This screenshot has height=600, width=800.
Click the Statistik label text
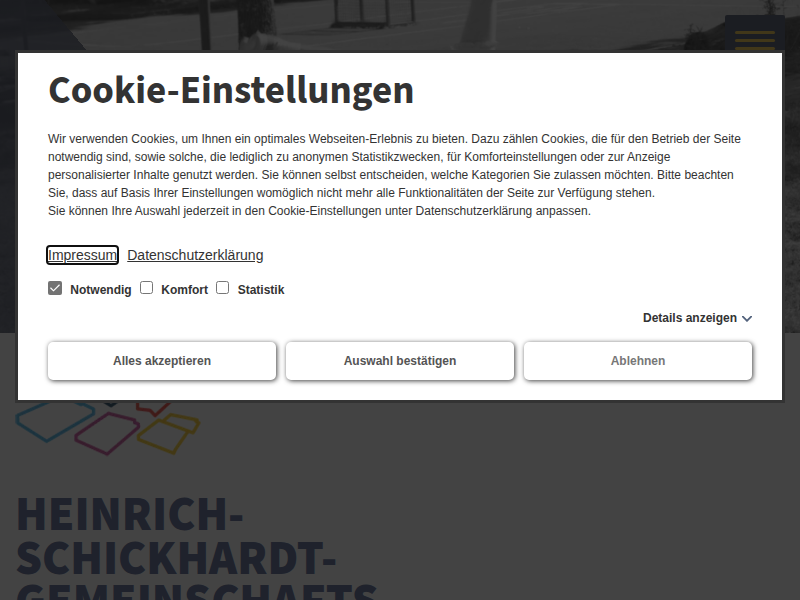(x=261, y=290)
